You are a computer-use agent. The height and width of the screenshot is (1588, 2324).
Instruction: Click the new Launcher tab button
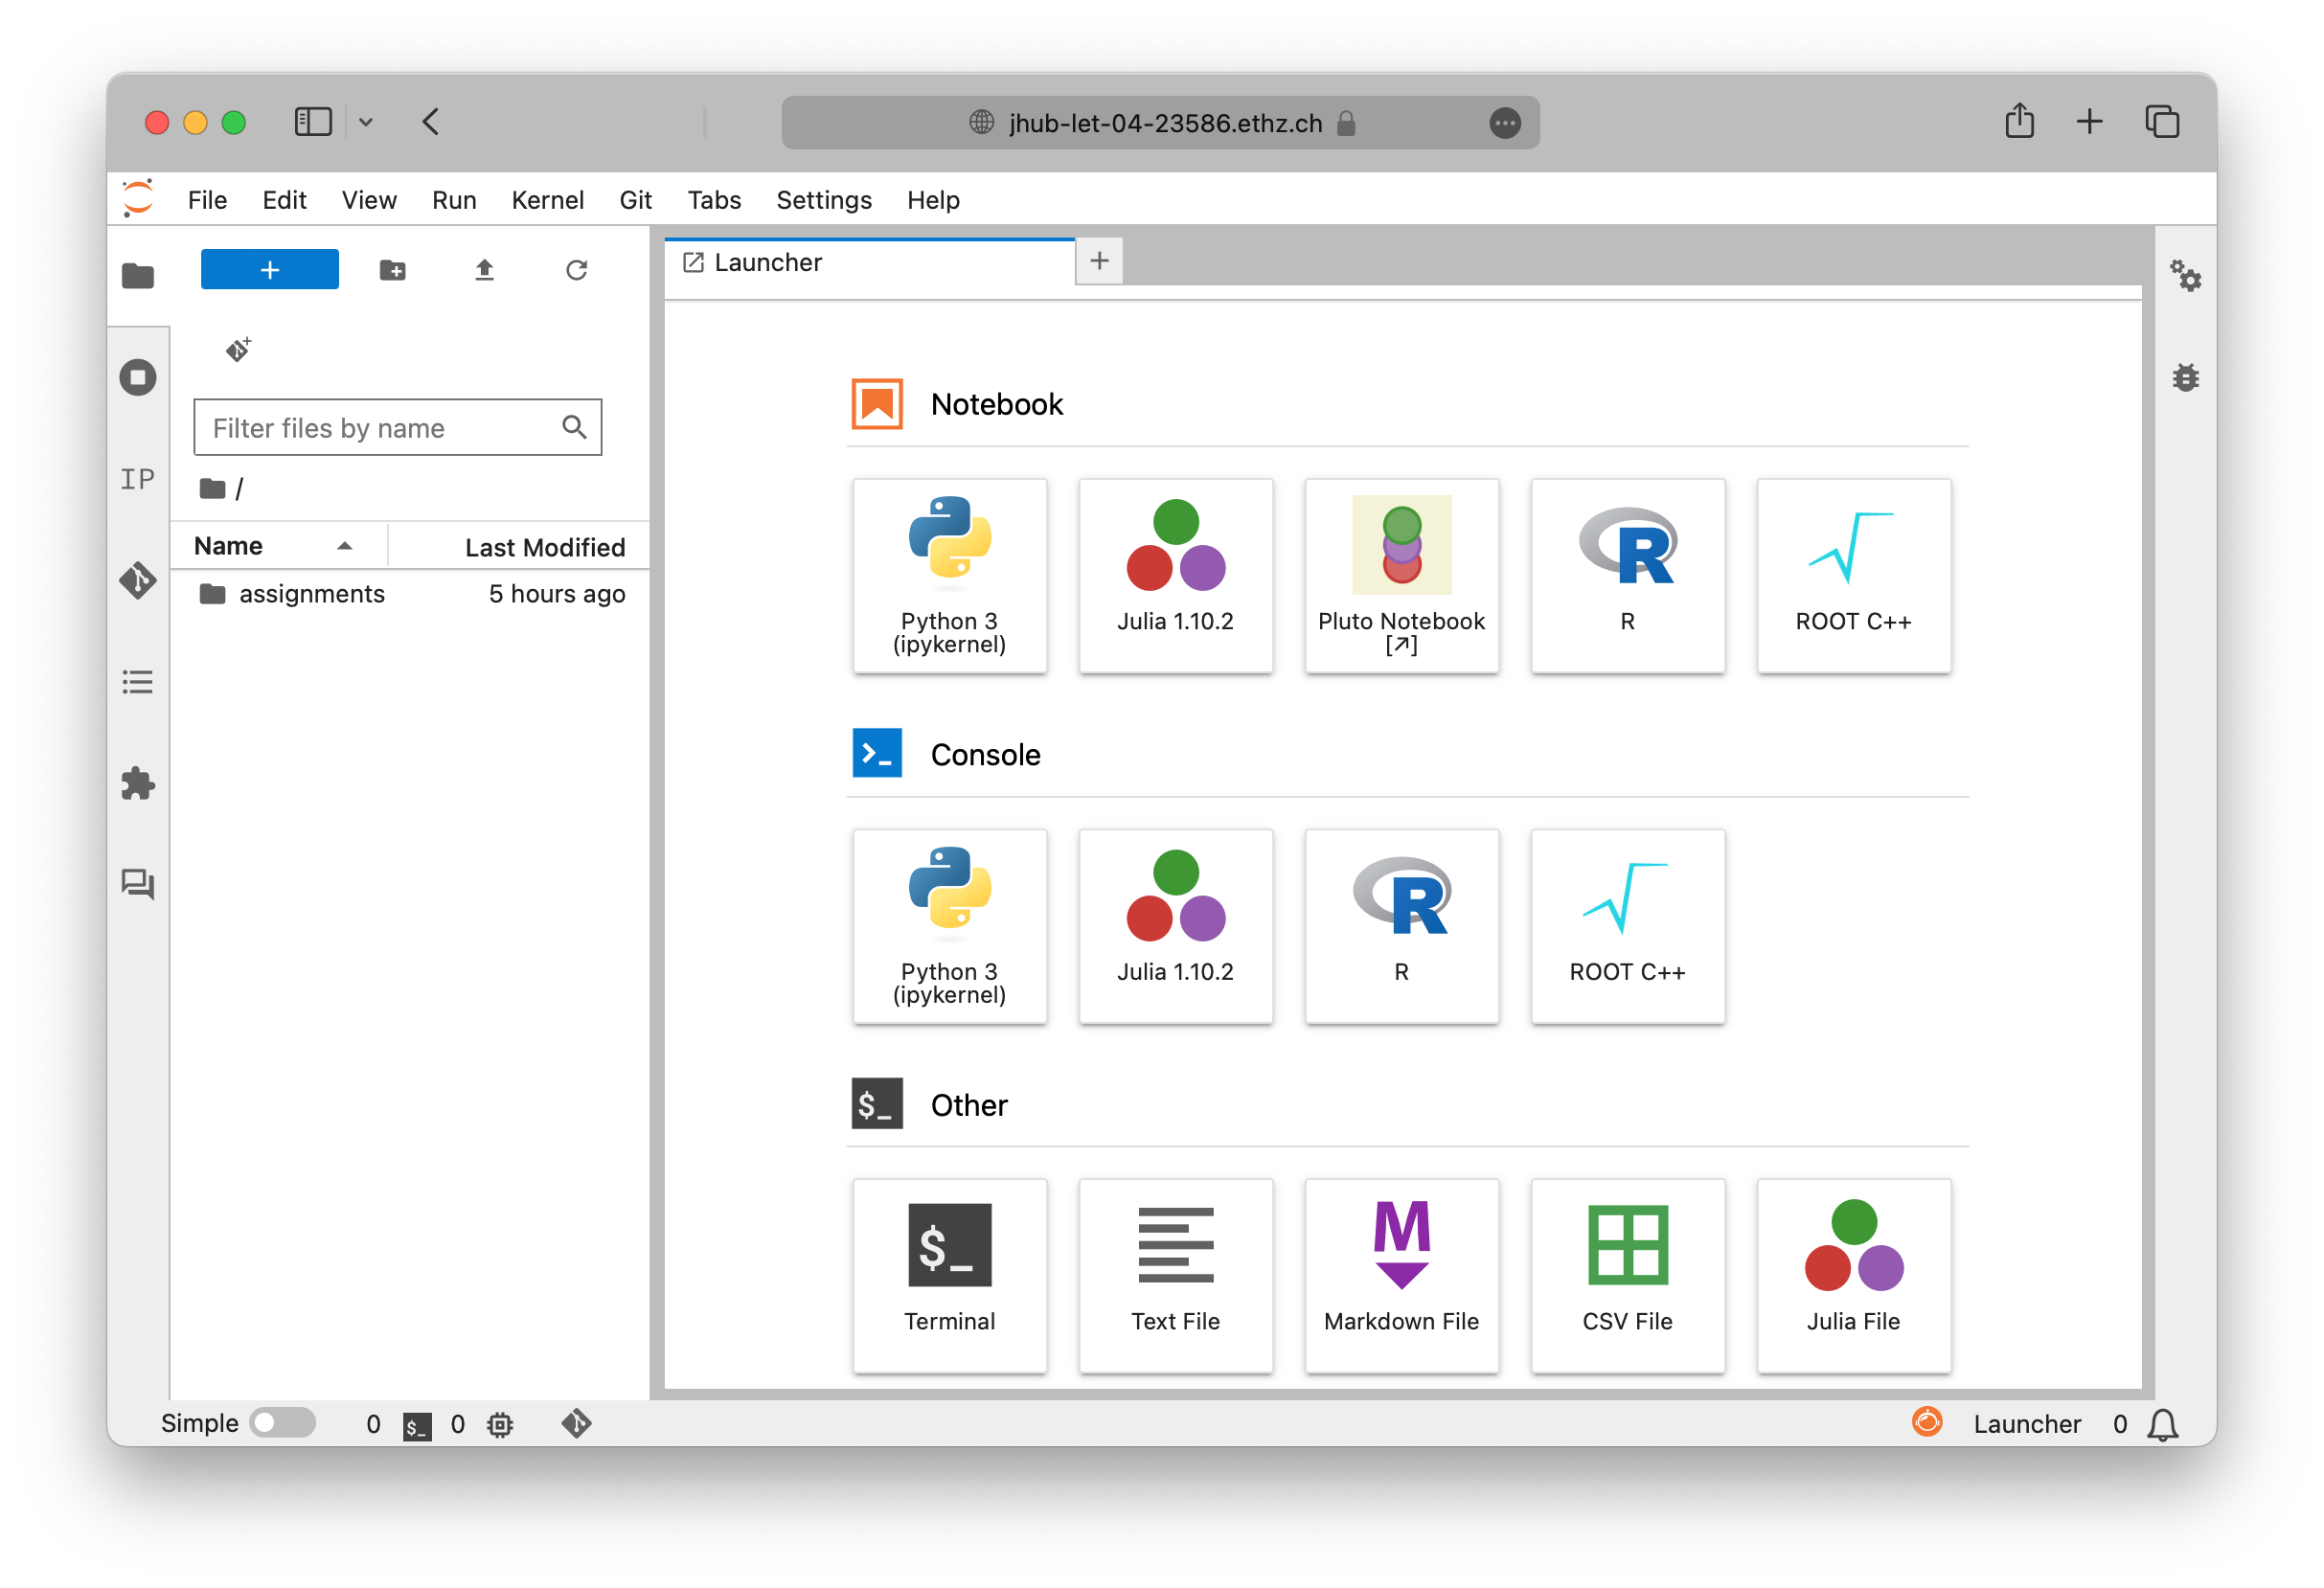coord(1099,261)
